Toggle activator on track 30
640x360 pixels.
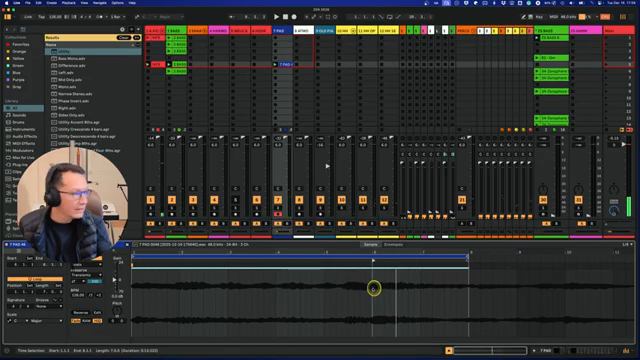tap(543, 200)
